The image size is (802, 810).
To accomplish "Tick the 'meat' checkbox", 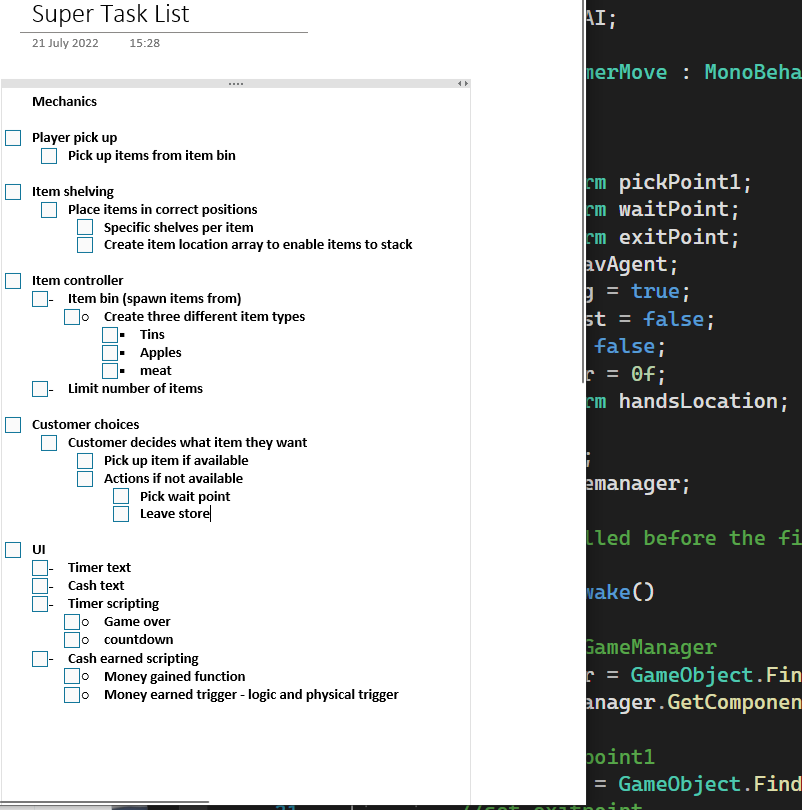I will point(109,371).
